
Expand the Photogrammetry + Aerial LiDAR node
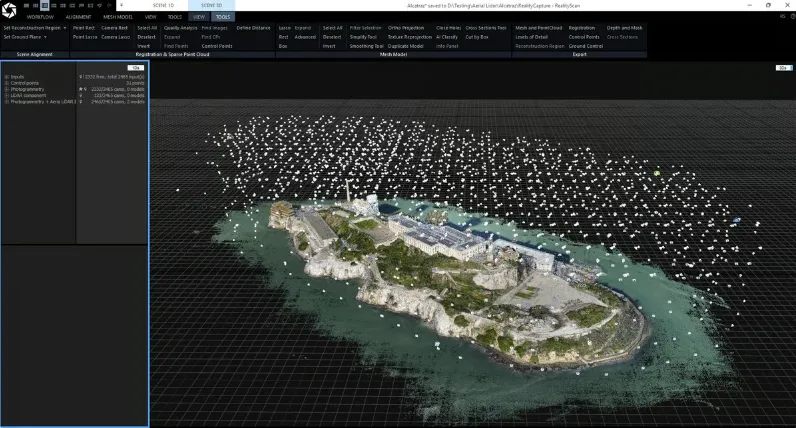point(7,102)
